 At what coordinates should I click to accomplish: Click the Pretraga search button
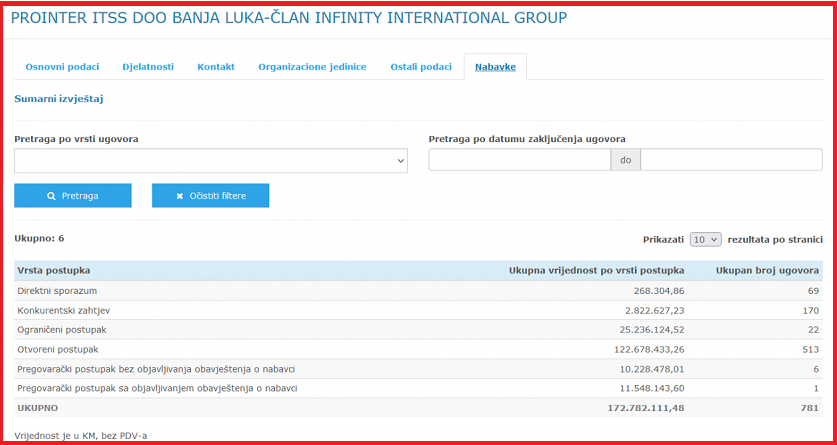pos(73,196)
